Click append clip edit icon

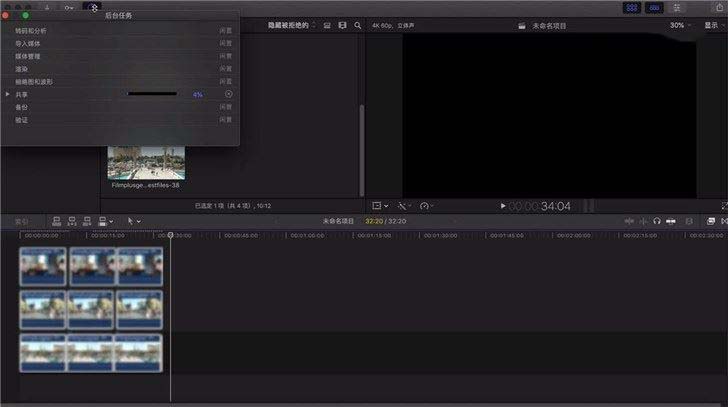[x=87, y=221]
